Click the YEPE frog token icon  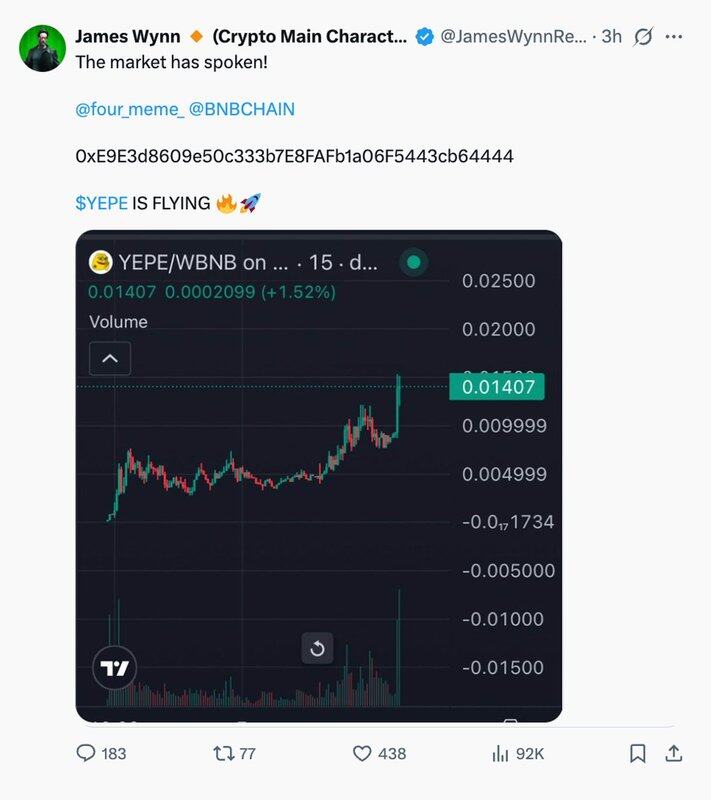pos(100,263)
